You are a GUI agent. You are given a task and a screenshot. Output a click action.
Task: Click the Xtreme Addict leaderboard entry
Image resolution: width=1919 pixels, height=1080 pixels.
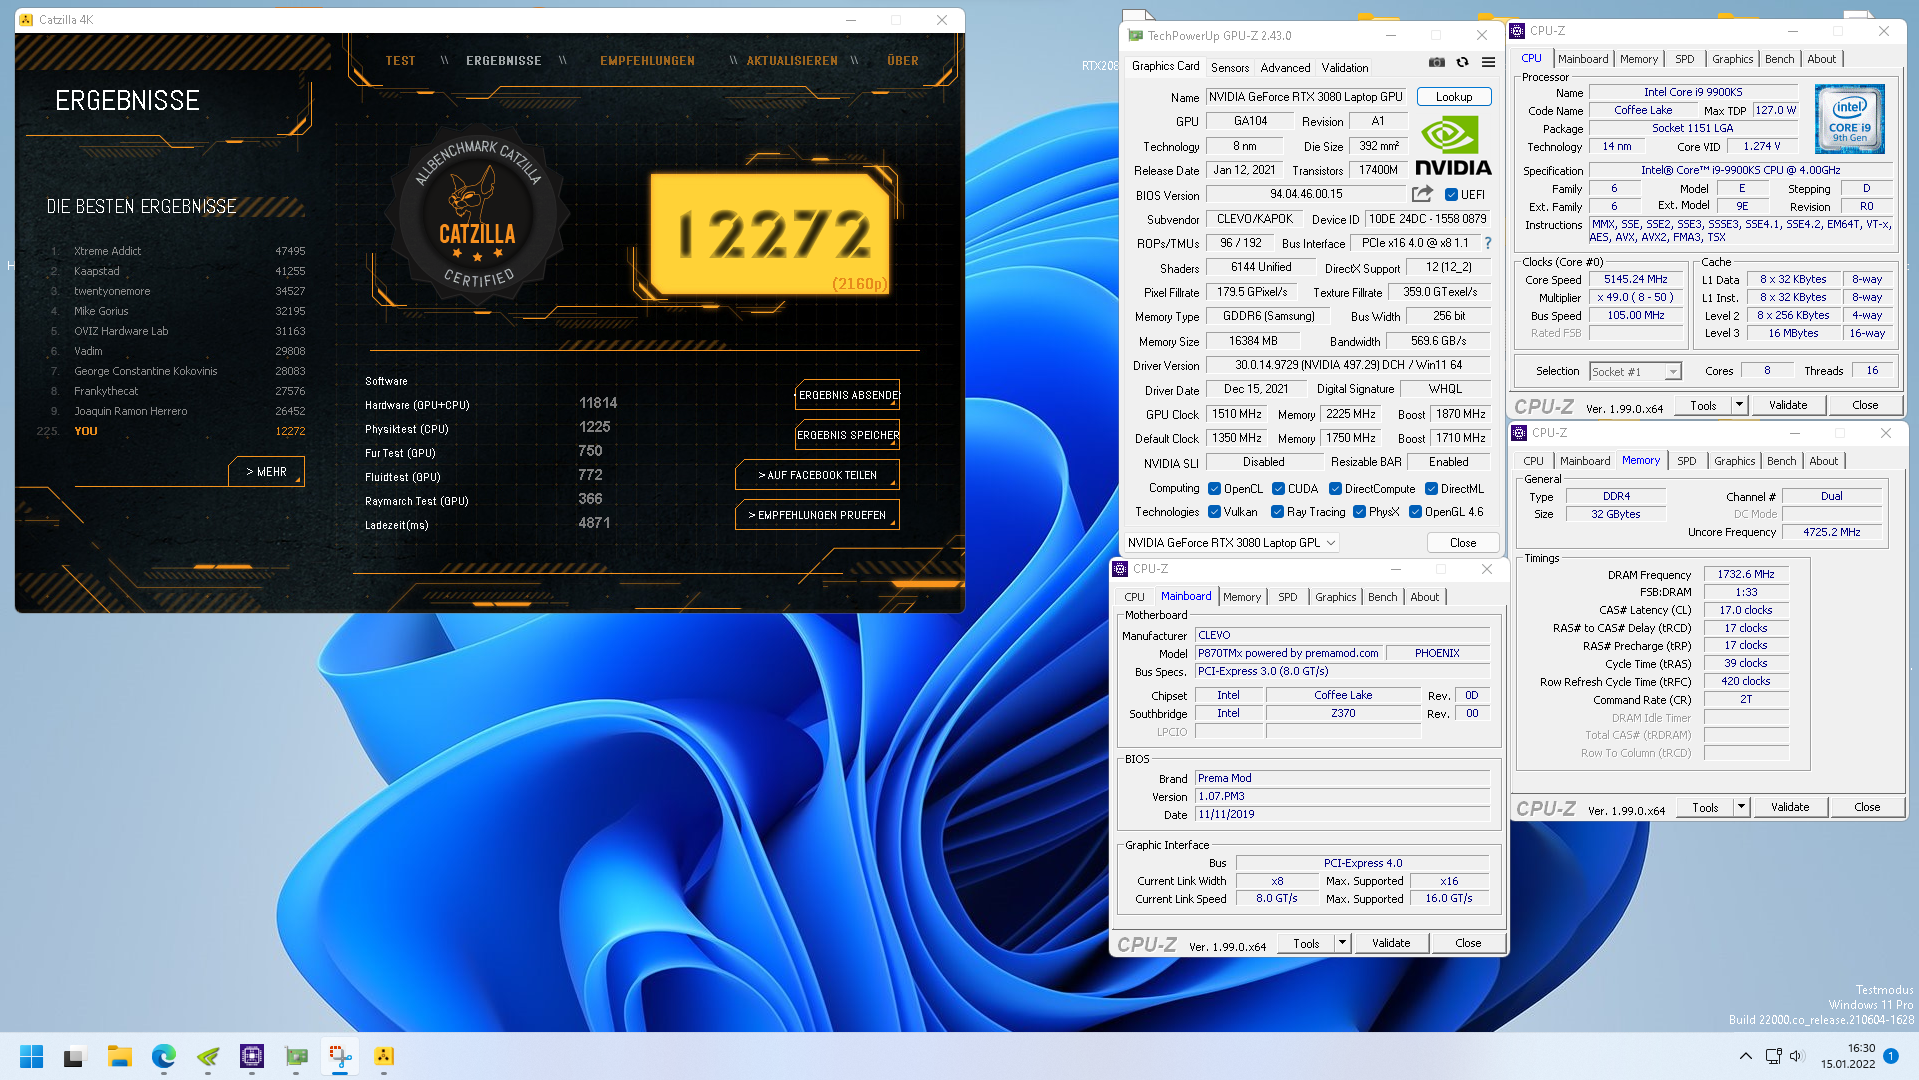[178, 251]
